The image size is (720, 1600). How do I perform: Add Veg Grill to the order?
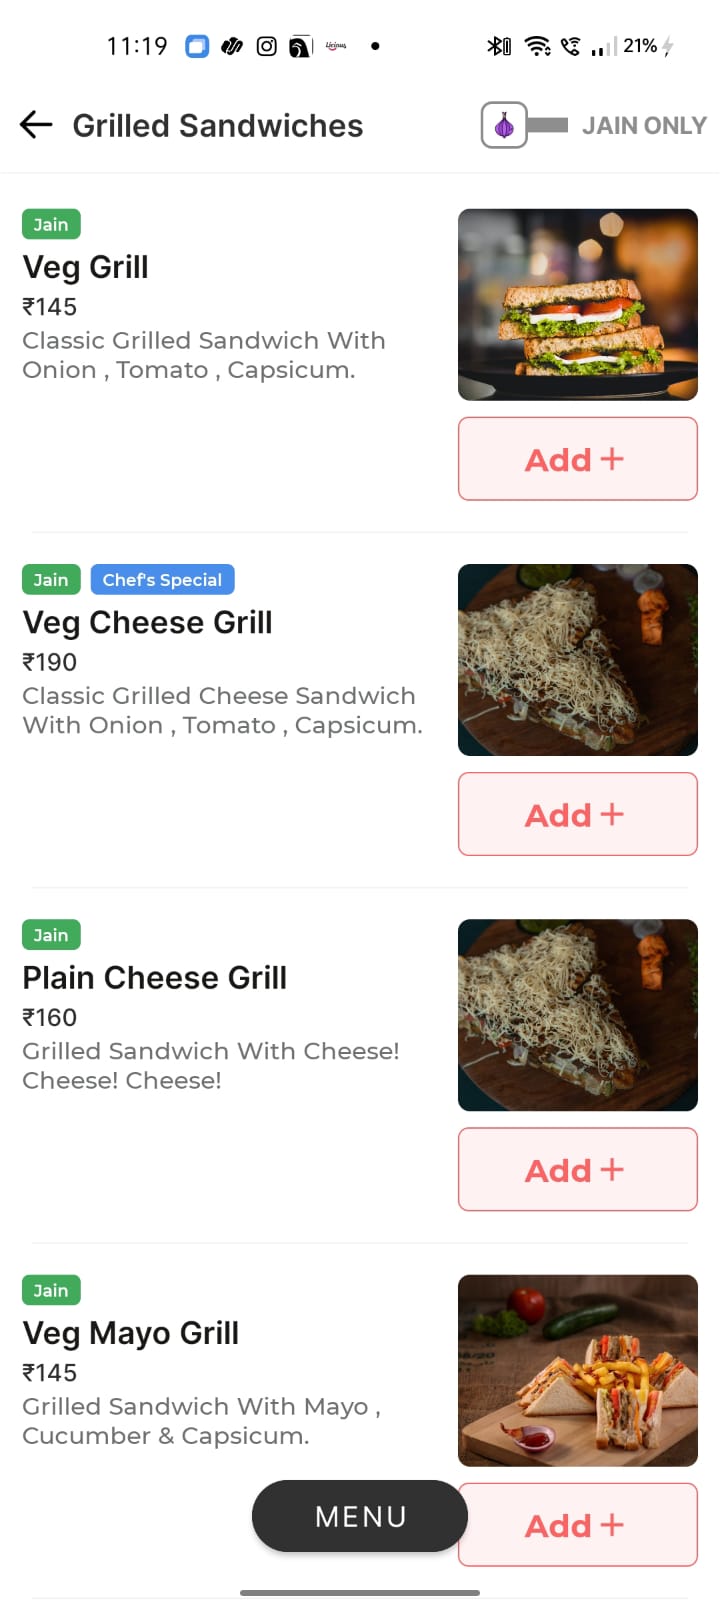tap(577, 459)
